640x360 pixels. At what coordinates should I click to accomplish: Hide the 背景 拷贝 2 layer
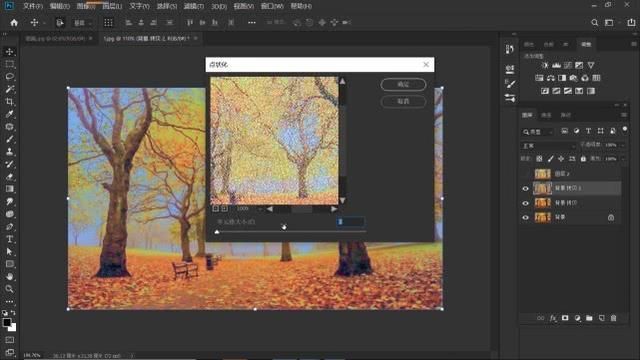[x=525, y=188]
